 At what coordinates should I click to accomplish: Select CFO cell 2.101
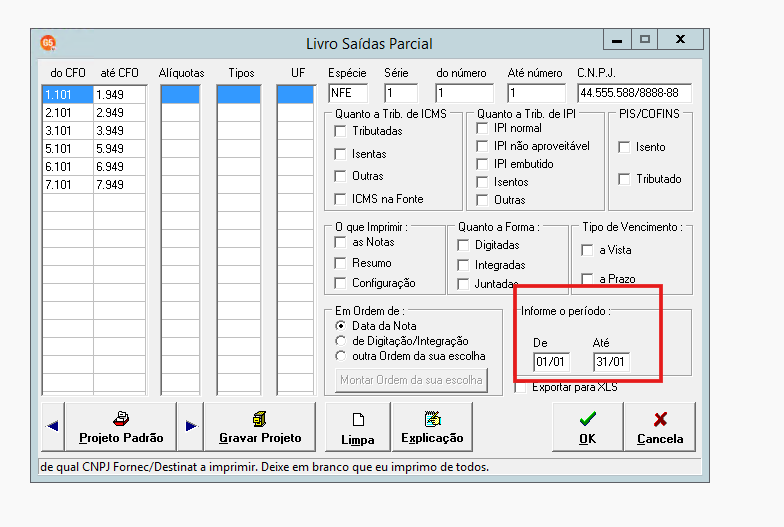[x=68, y=112]
